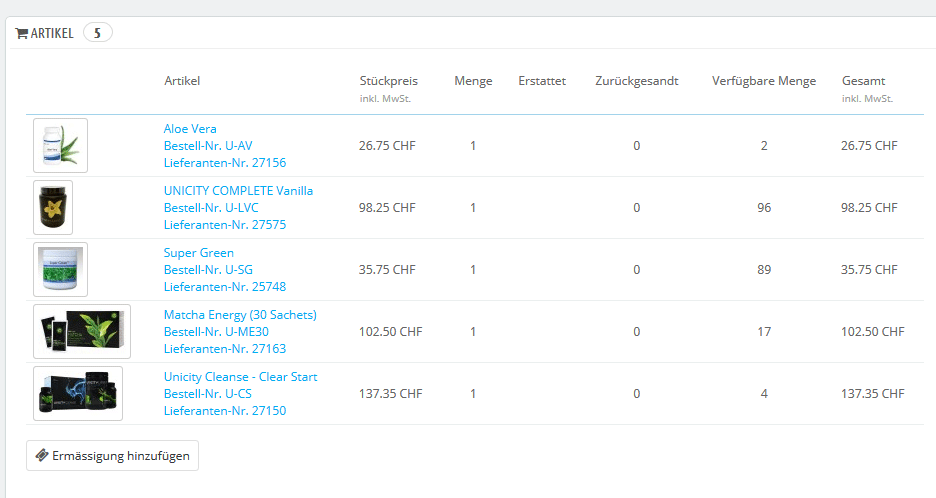The image size is (936, 498).
Task: Open the Aloe Vera product link
Action: coord(190,129)
